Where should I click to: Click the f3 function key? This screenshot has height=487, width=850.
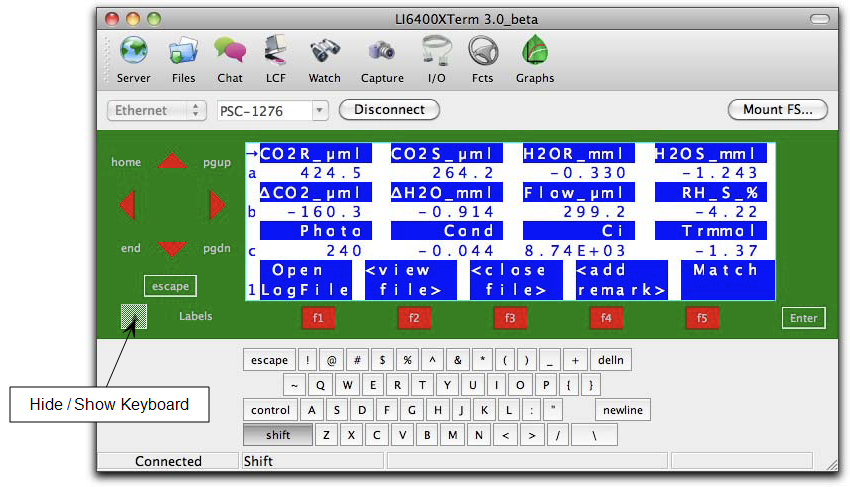click(x=510, y=318)
